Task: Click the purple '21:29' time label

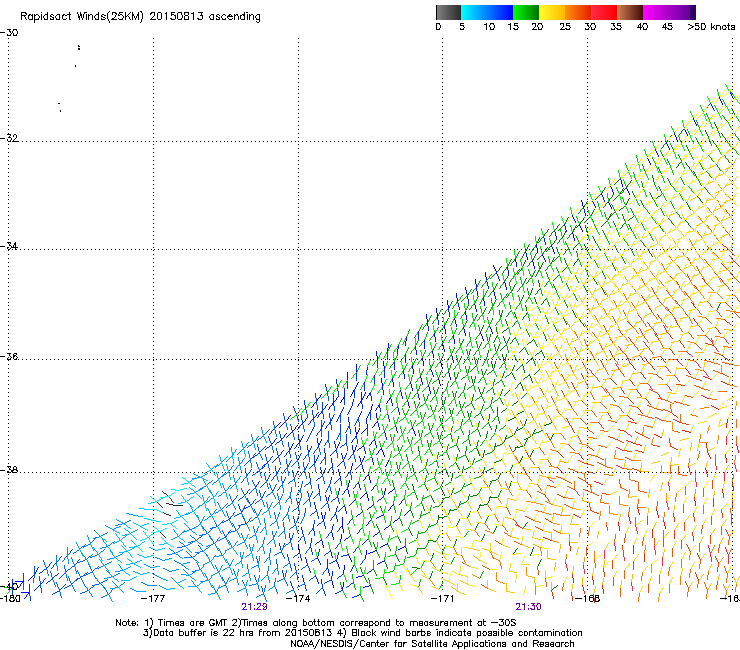Action: click(x=254, y=607)
